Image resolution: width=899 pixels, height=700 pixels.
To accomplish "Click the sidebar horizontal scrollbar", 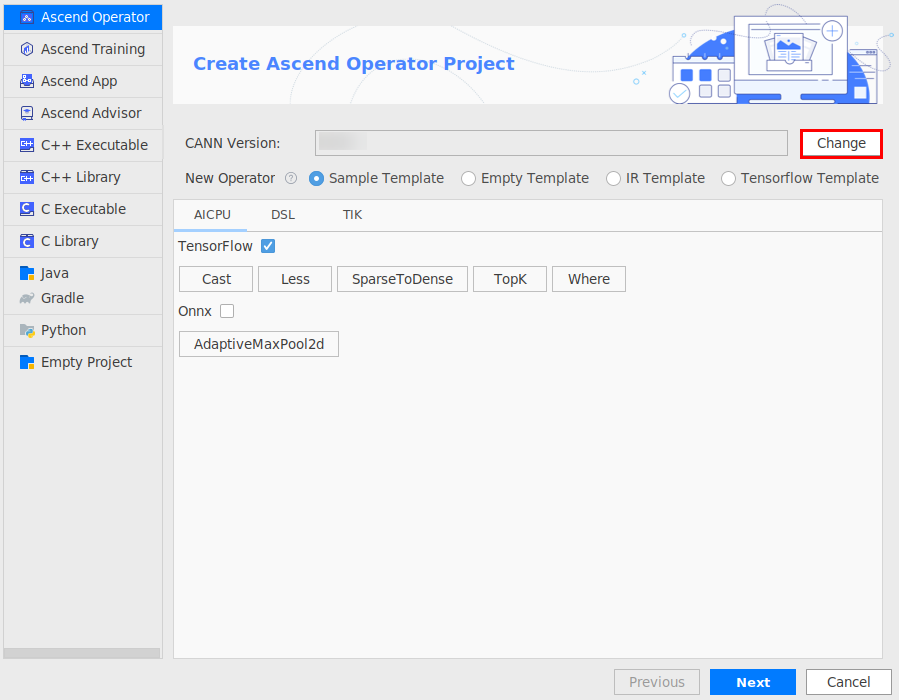I will coord(82,654).
